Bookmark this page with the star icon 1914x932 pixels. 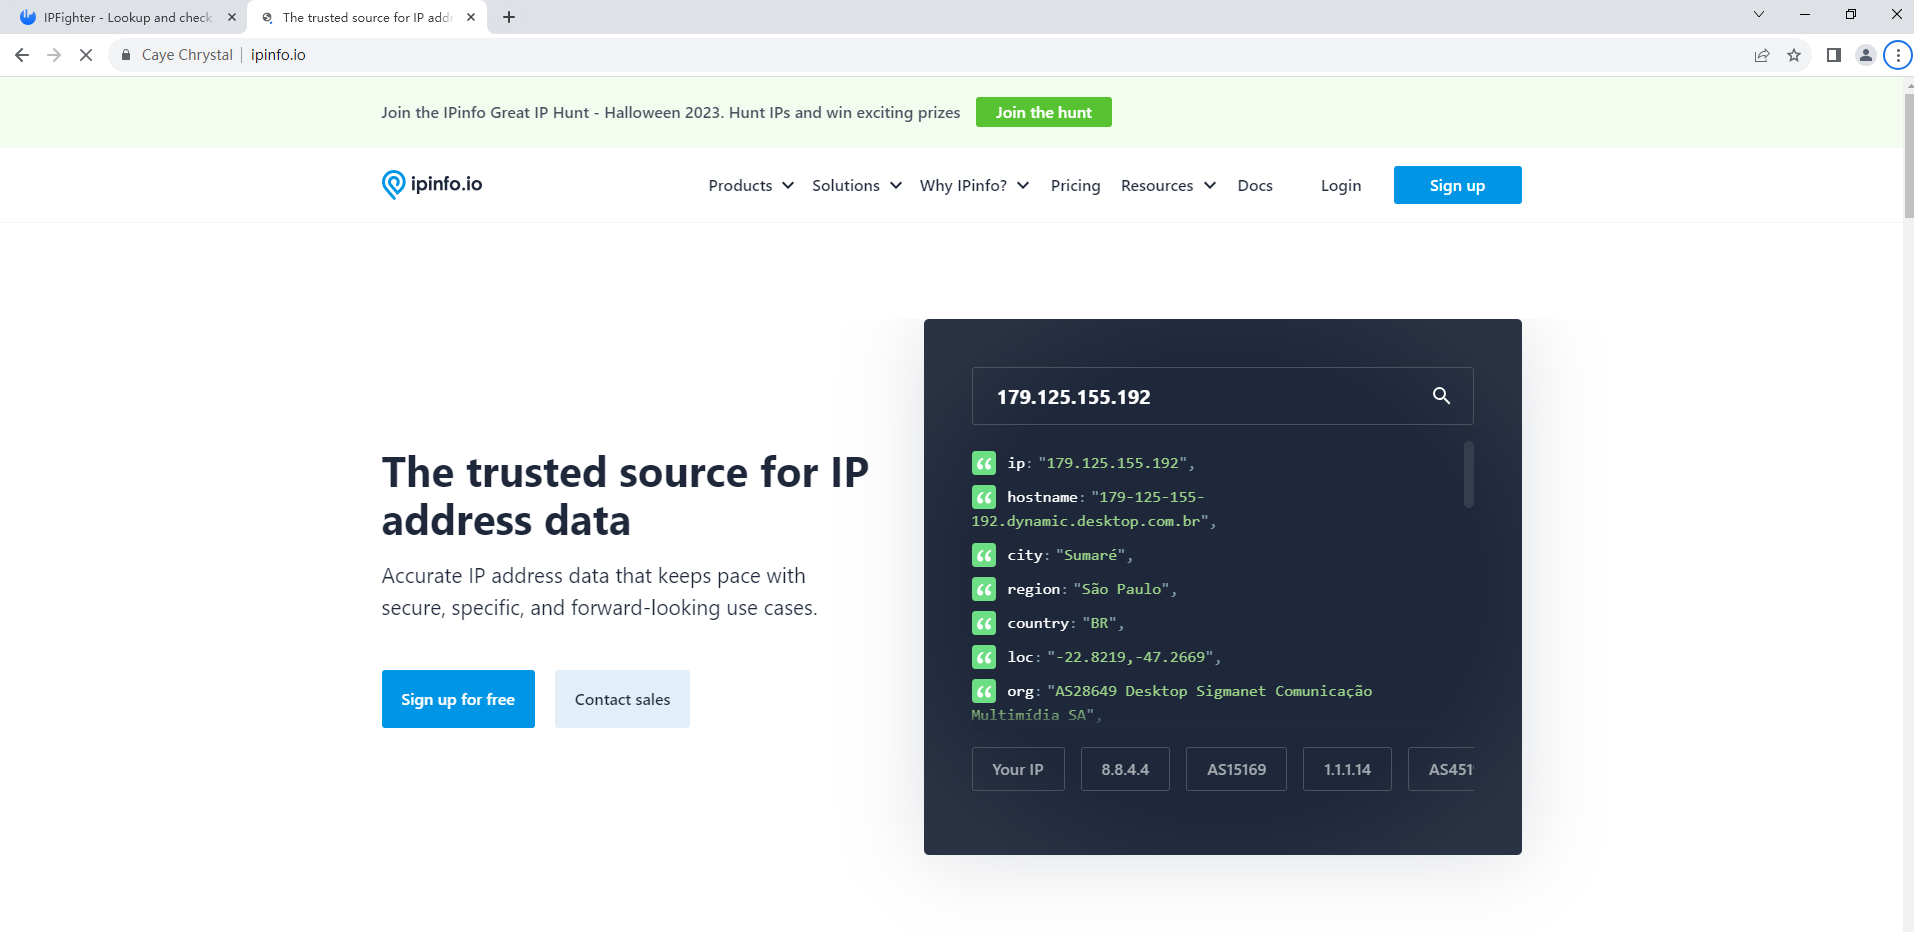pyautogui.click(x=1794, y=55)
